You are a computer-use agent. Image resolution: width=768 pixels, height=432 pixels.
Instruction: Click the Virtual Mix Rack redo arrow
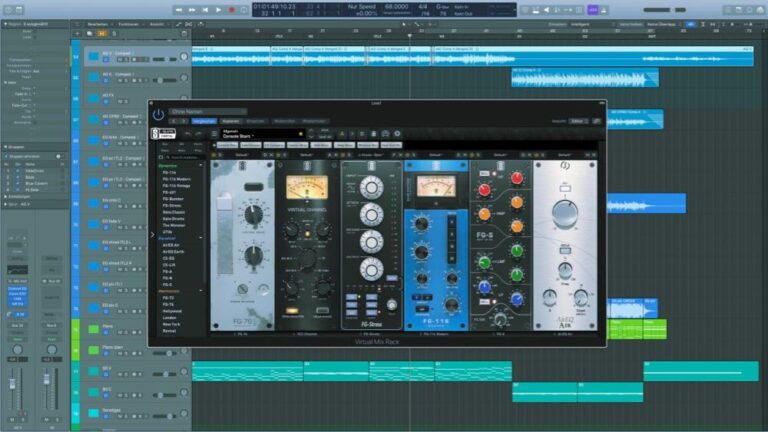(198, 134)
